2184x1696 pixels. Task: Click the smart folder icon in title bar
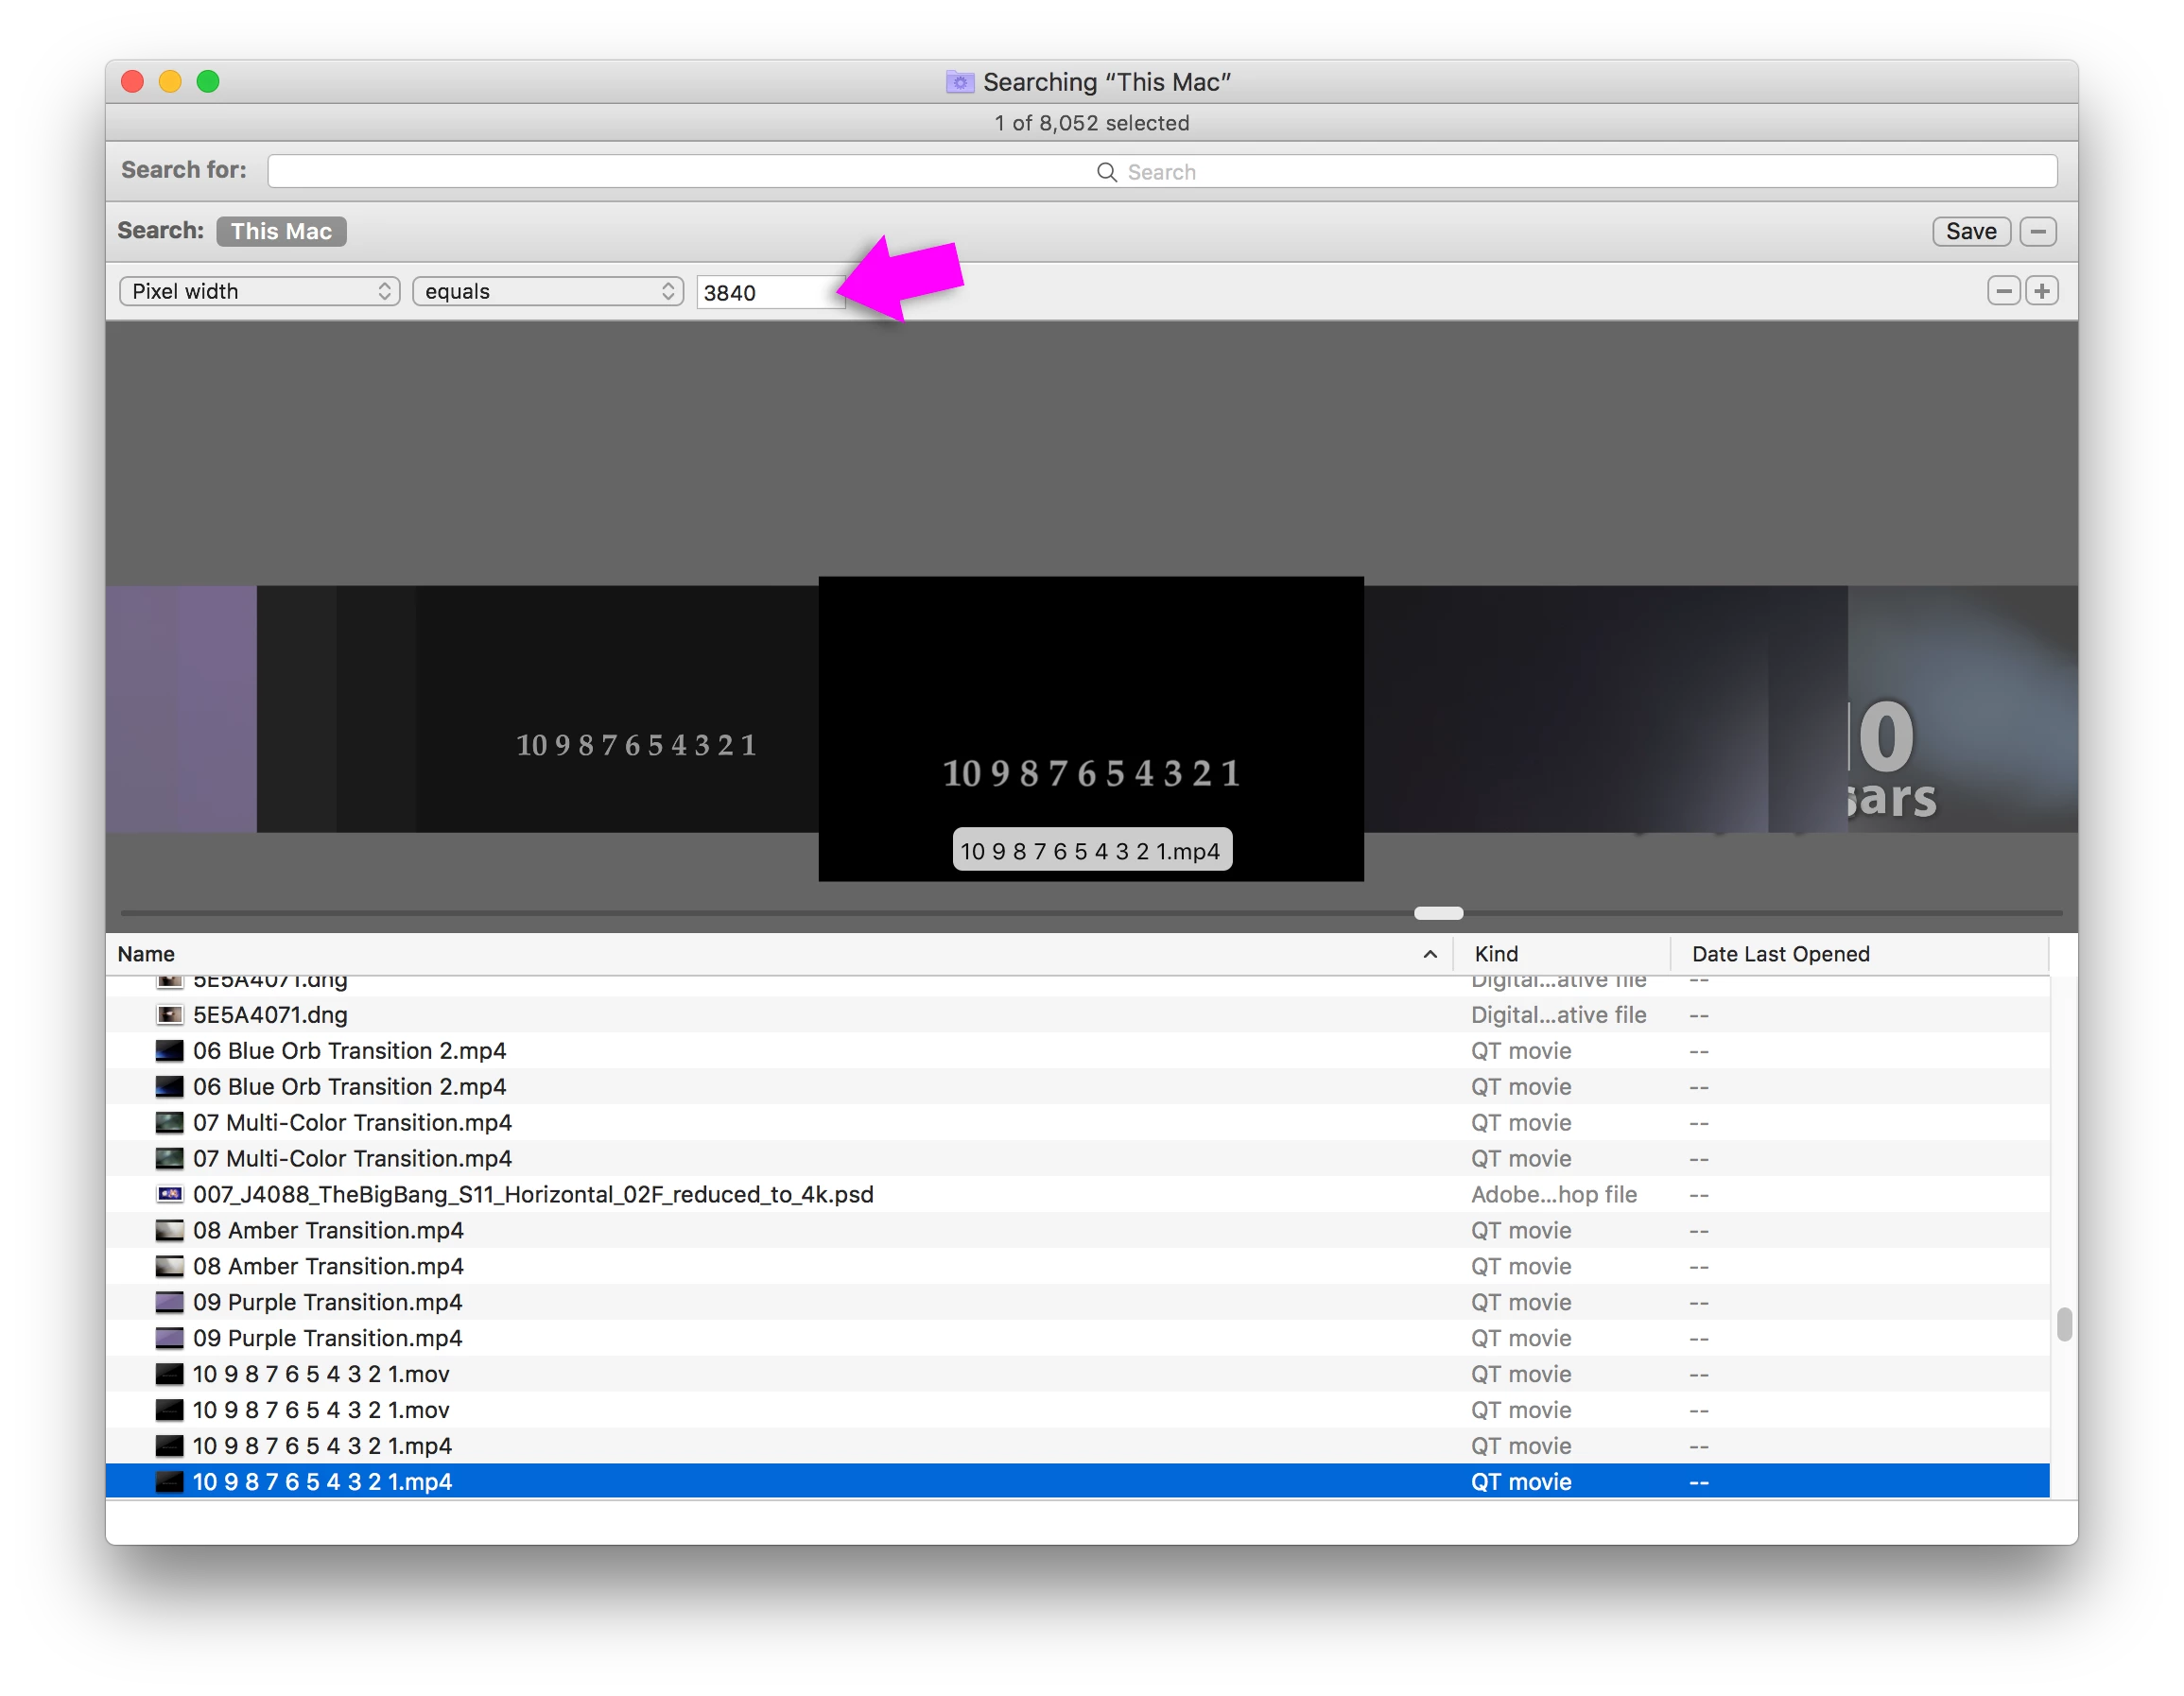pyautogui.click(x=959, y=82)
